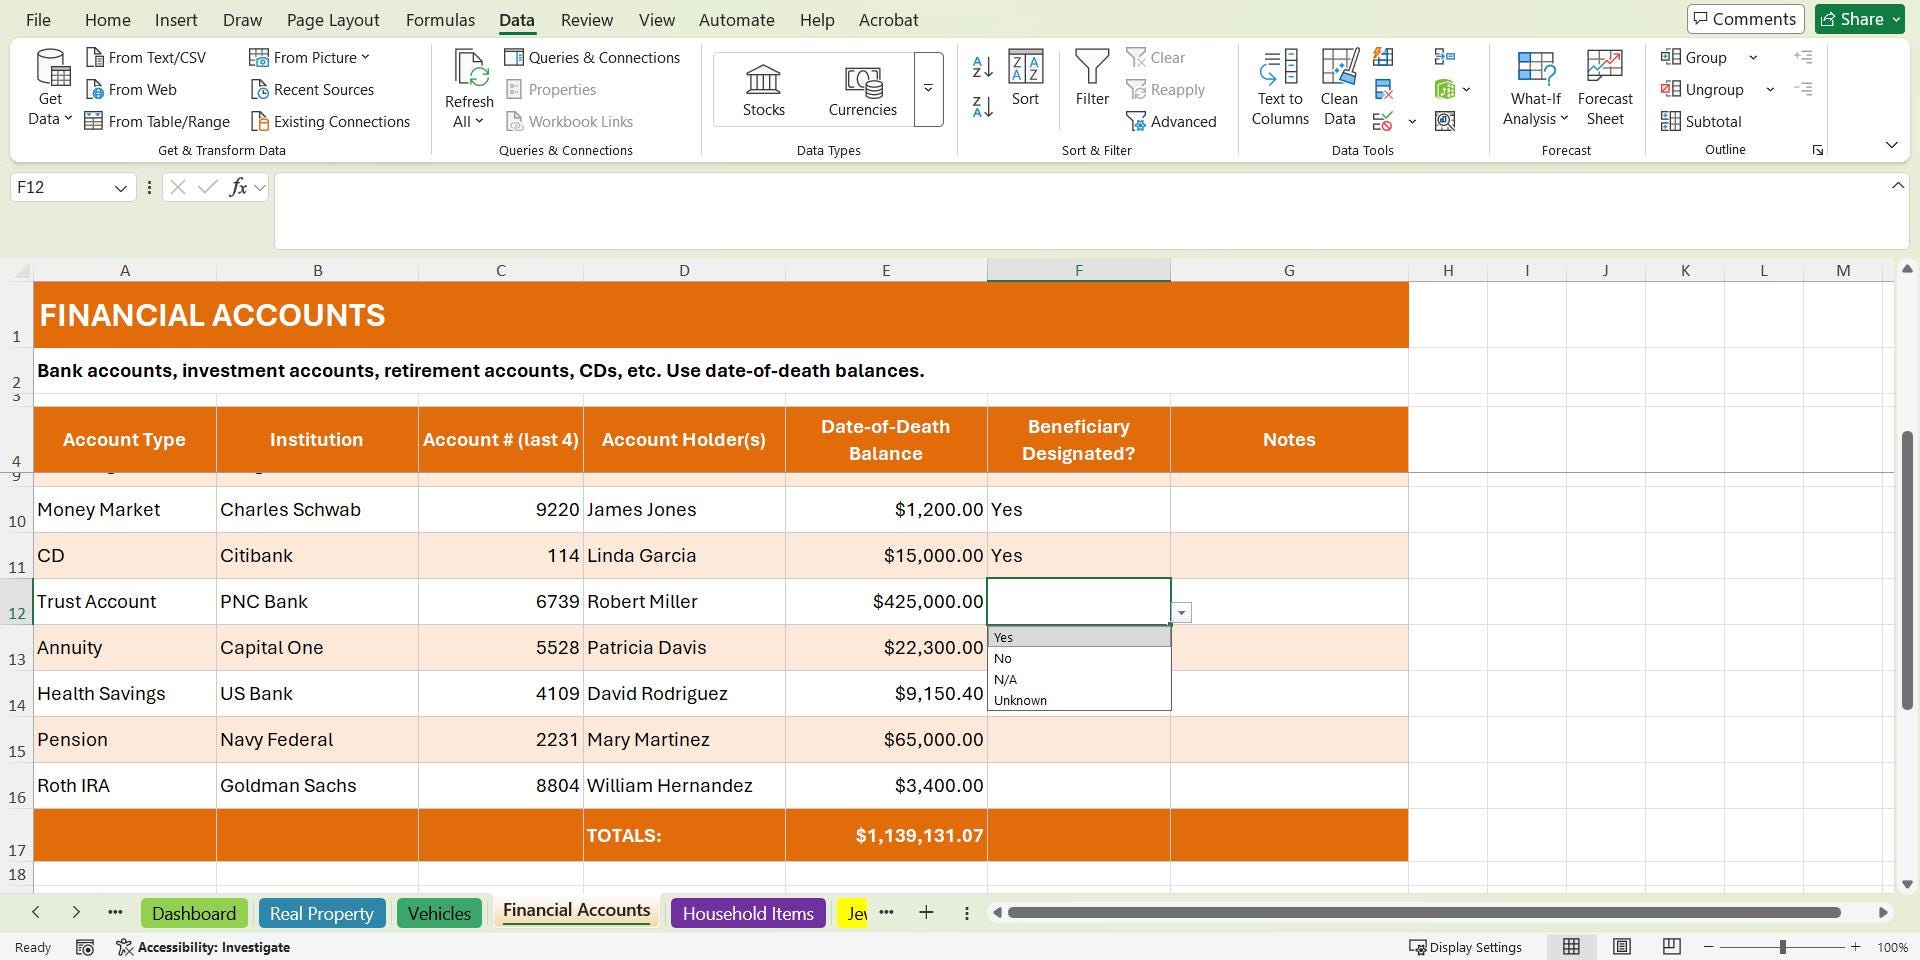Open the Group dropdown arrow

[x=1753, y=58]
